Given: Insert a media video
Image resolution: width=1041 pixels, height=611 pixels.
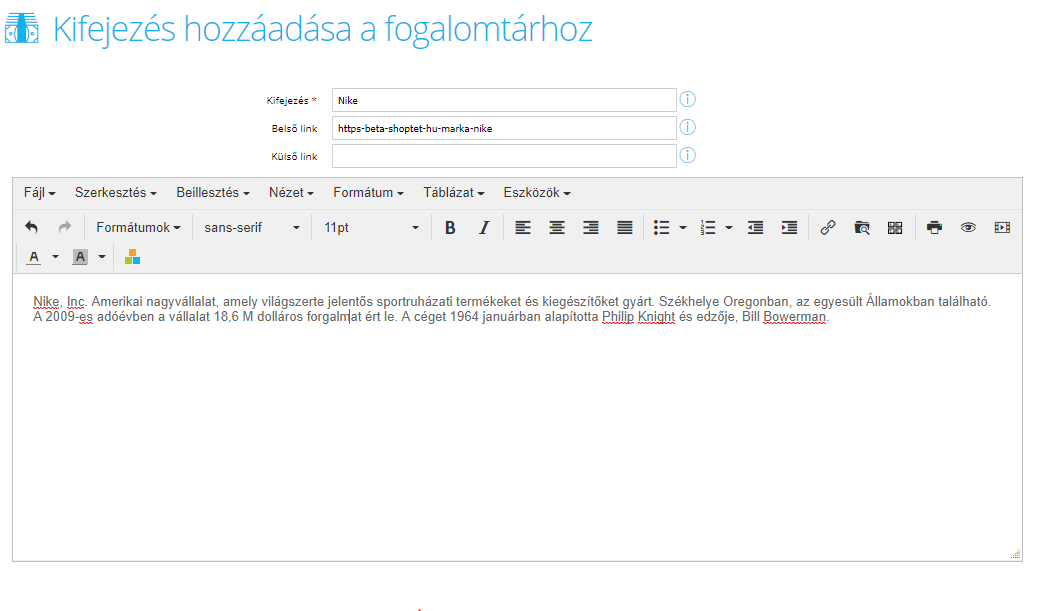Looking at the screenshot, I should click(x=1002, y=227).
